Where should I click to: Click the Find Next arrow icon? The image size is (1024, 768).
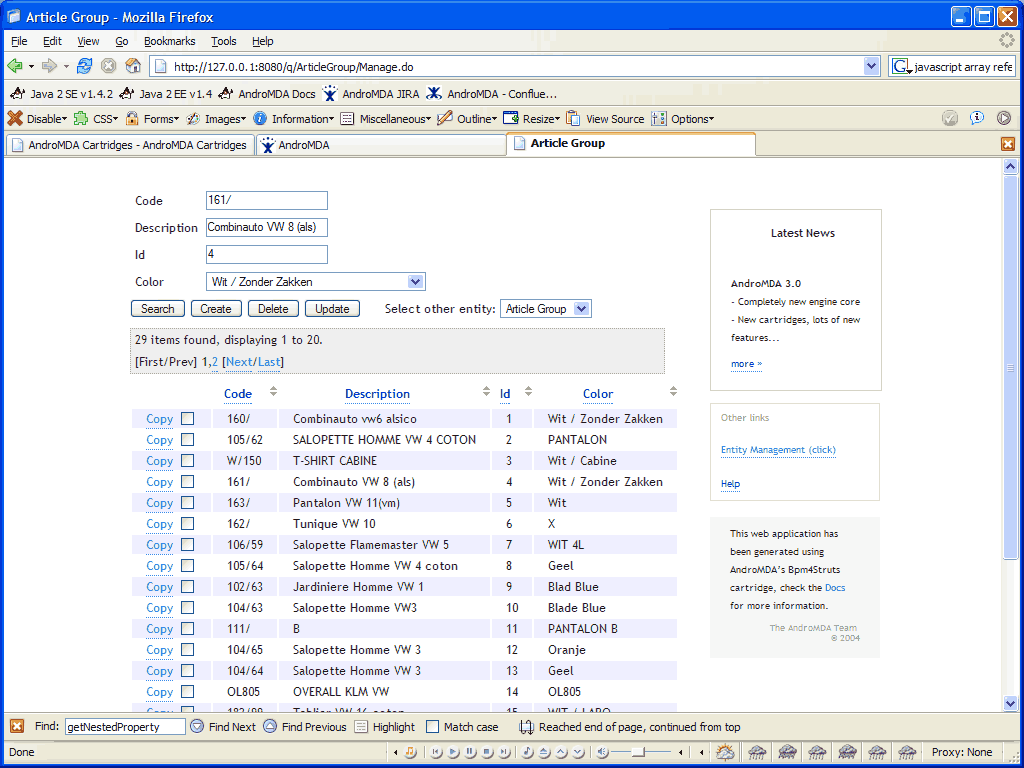click(197, 727)
